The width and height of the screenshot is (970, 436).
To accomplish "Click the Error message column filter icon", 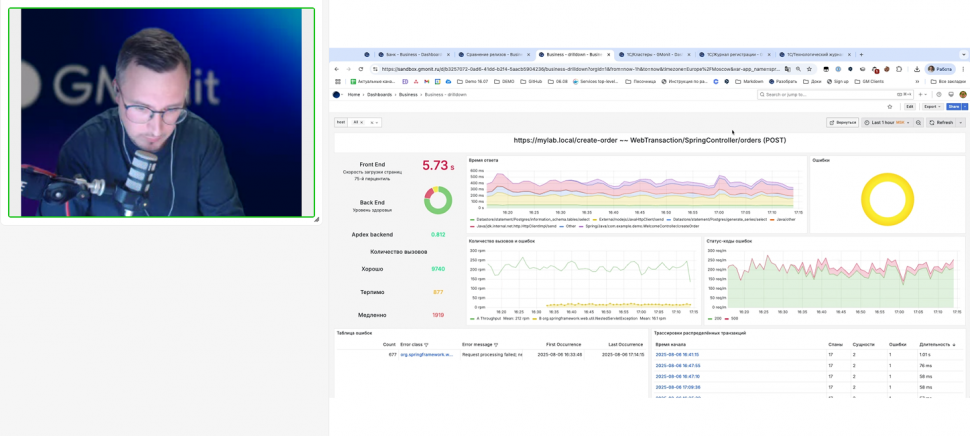I will point(496,345).
